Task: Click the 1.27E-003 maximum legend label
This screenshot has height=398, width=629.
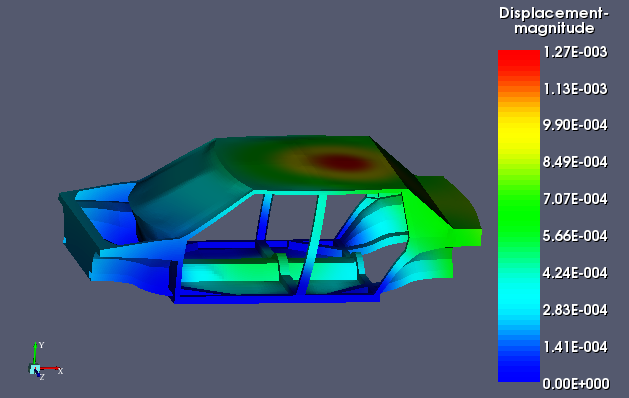Action: (x=575, y=52)
